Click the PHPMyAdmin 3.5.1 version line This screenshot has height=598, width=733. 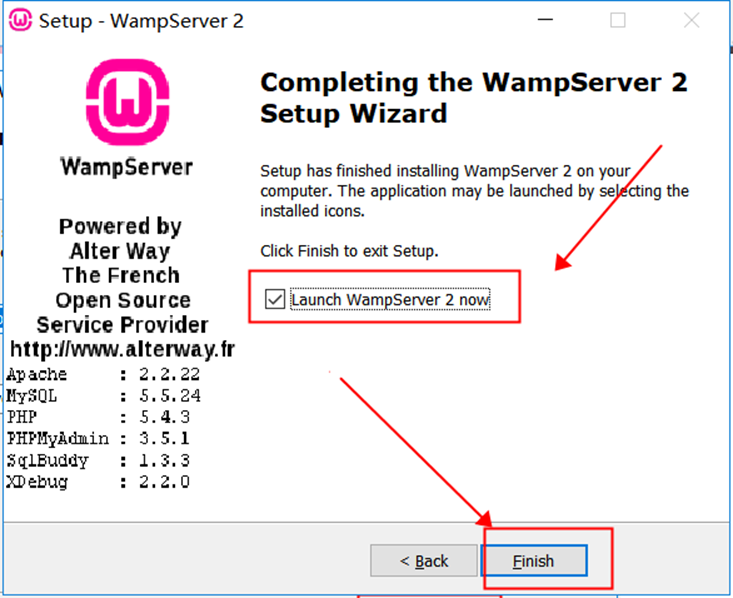point(98,439)
